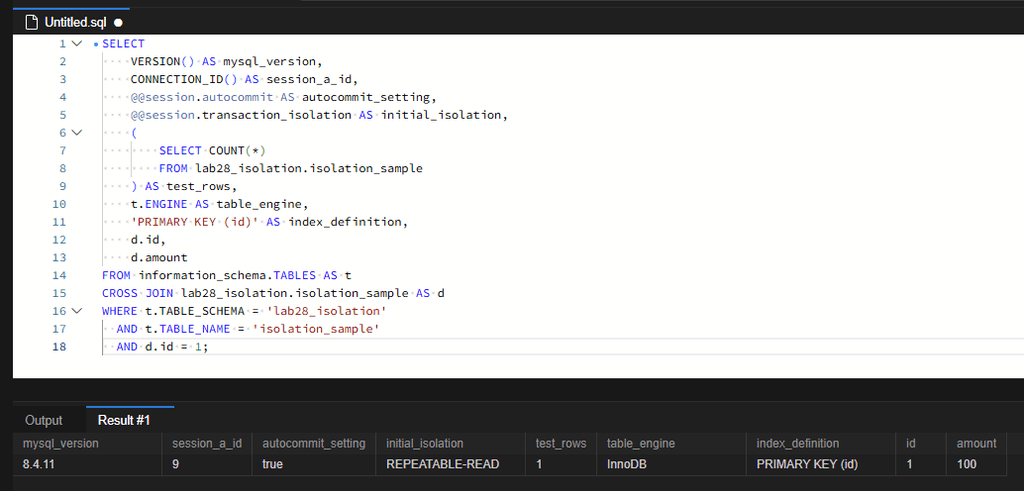Select the amount cell showing 100
This screenshot has width=1024, height=491.
pos(976,464)
